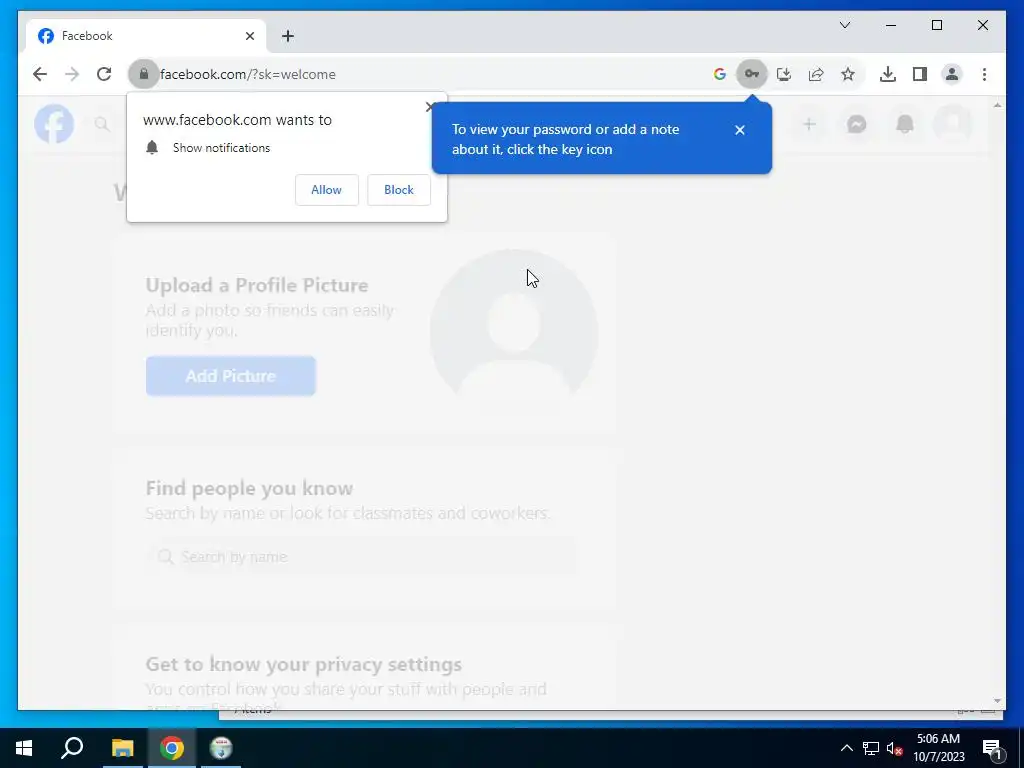The image size is (1024, 768).
Task: Open Facebook Messenger icon
Action: click(857, 123)
